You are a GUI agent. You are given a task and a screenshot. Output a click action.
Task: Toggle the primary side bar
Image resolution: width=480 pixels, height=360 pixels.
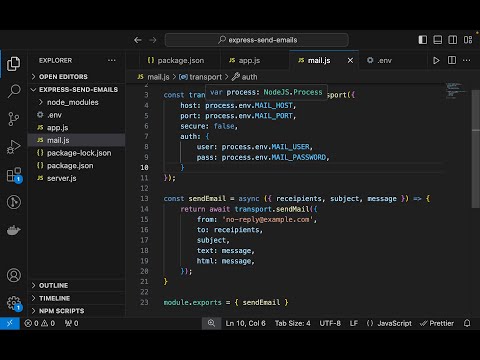(423, 40)
